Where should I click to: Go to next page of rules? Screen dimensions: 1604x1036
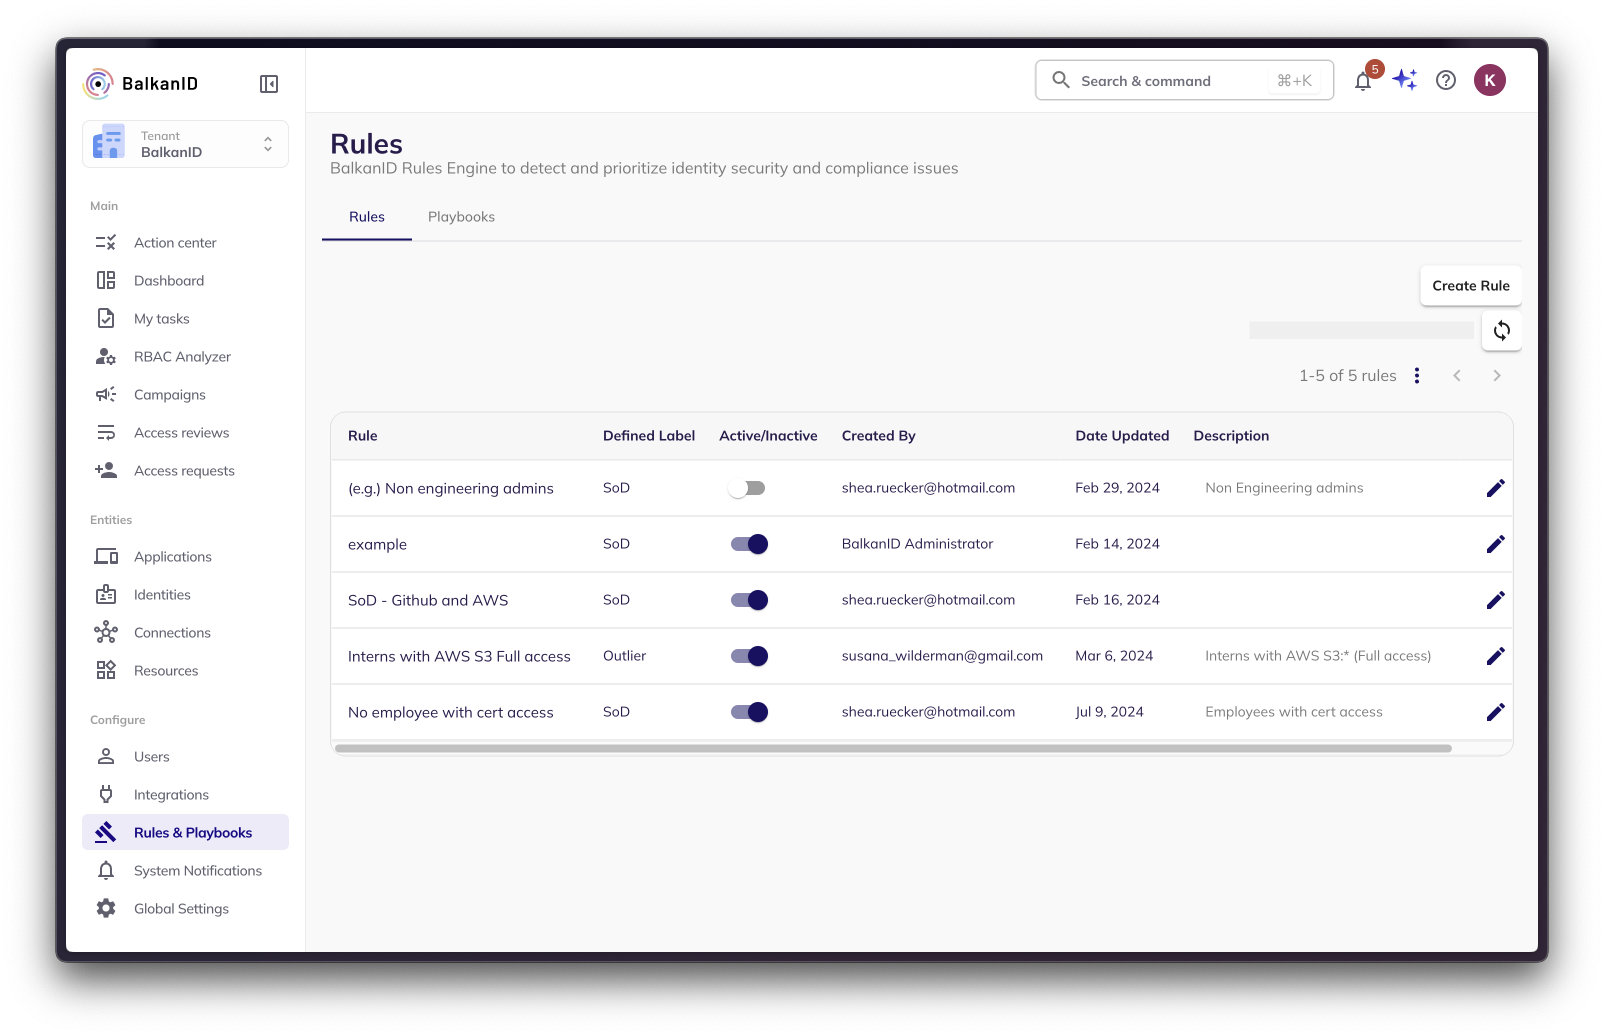1497,376
